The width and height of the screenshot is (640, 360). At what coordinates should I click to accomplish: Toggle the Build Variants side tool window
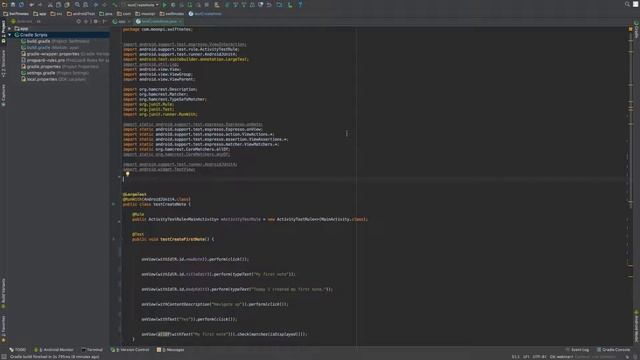(3, 293)
